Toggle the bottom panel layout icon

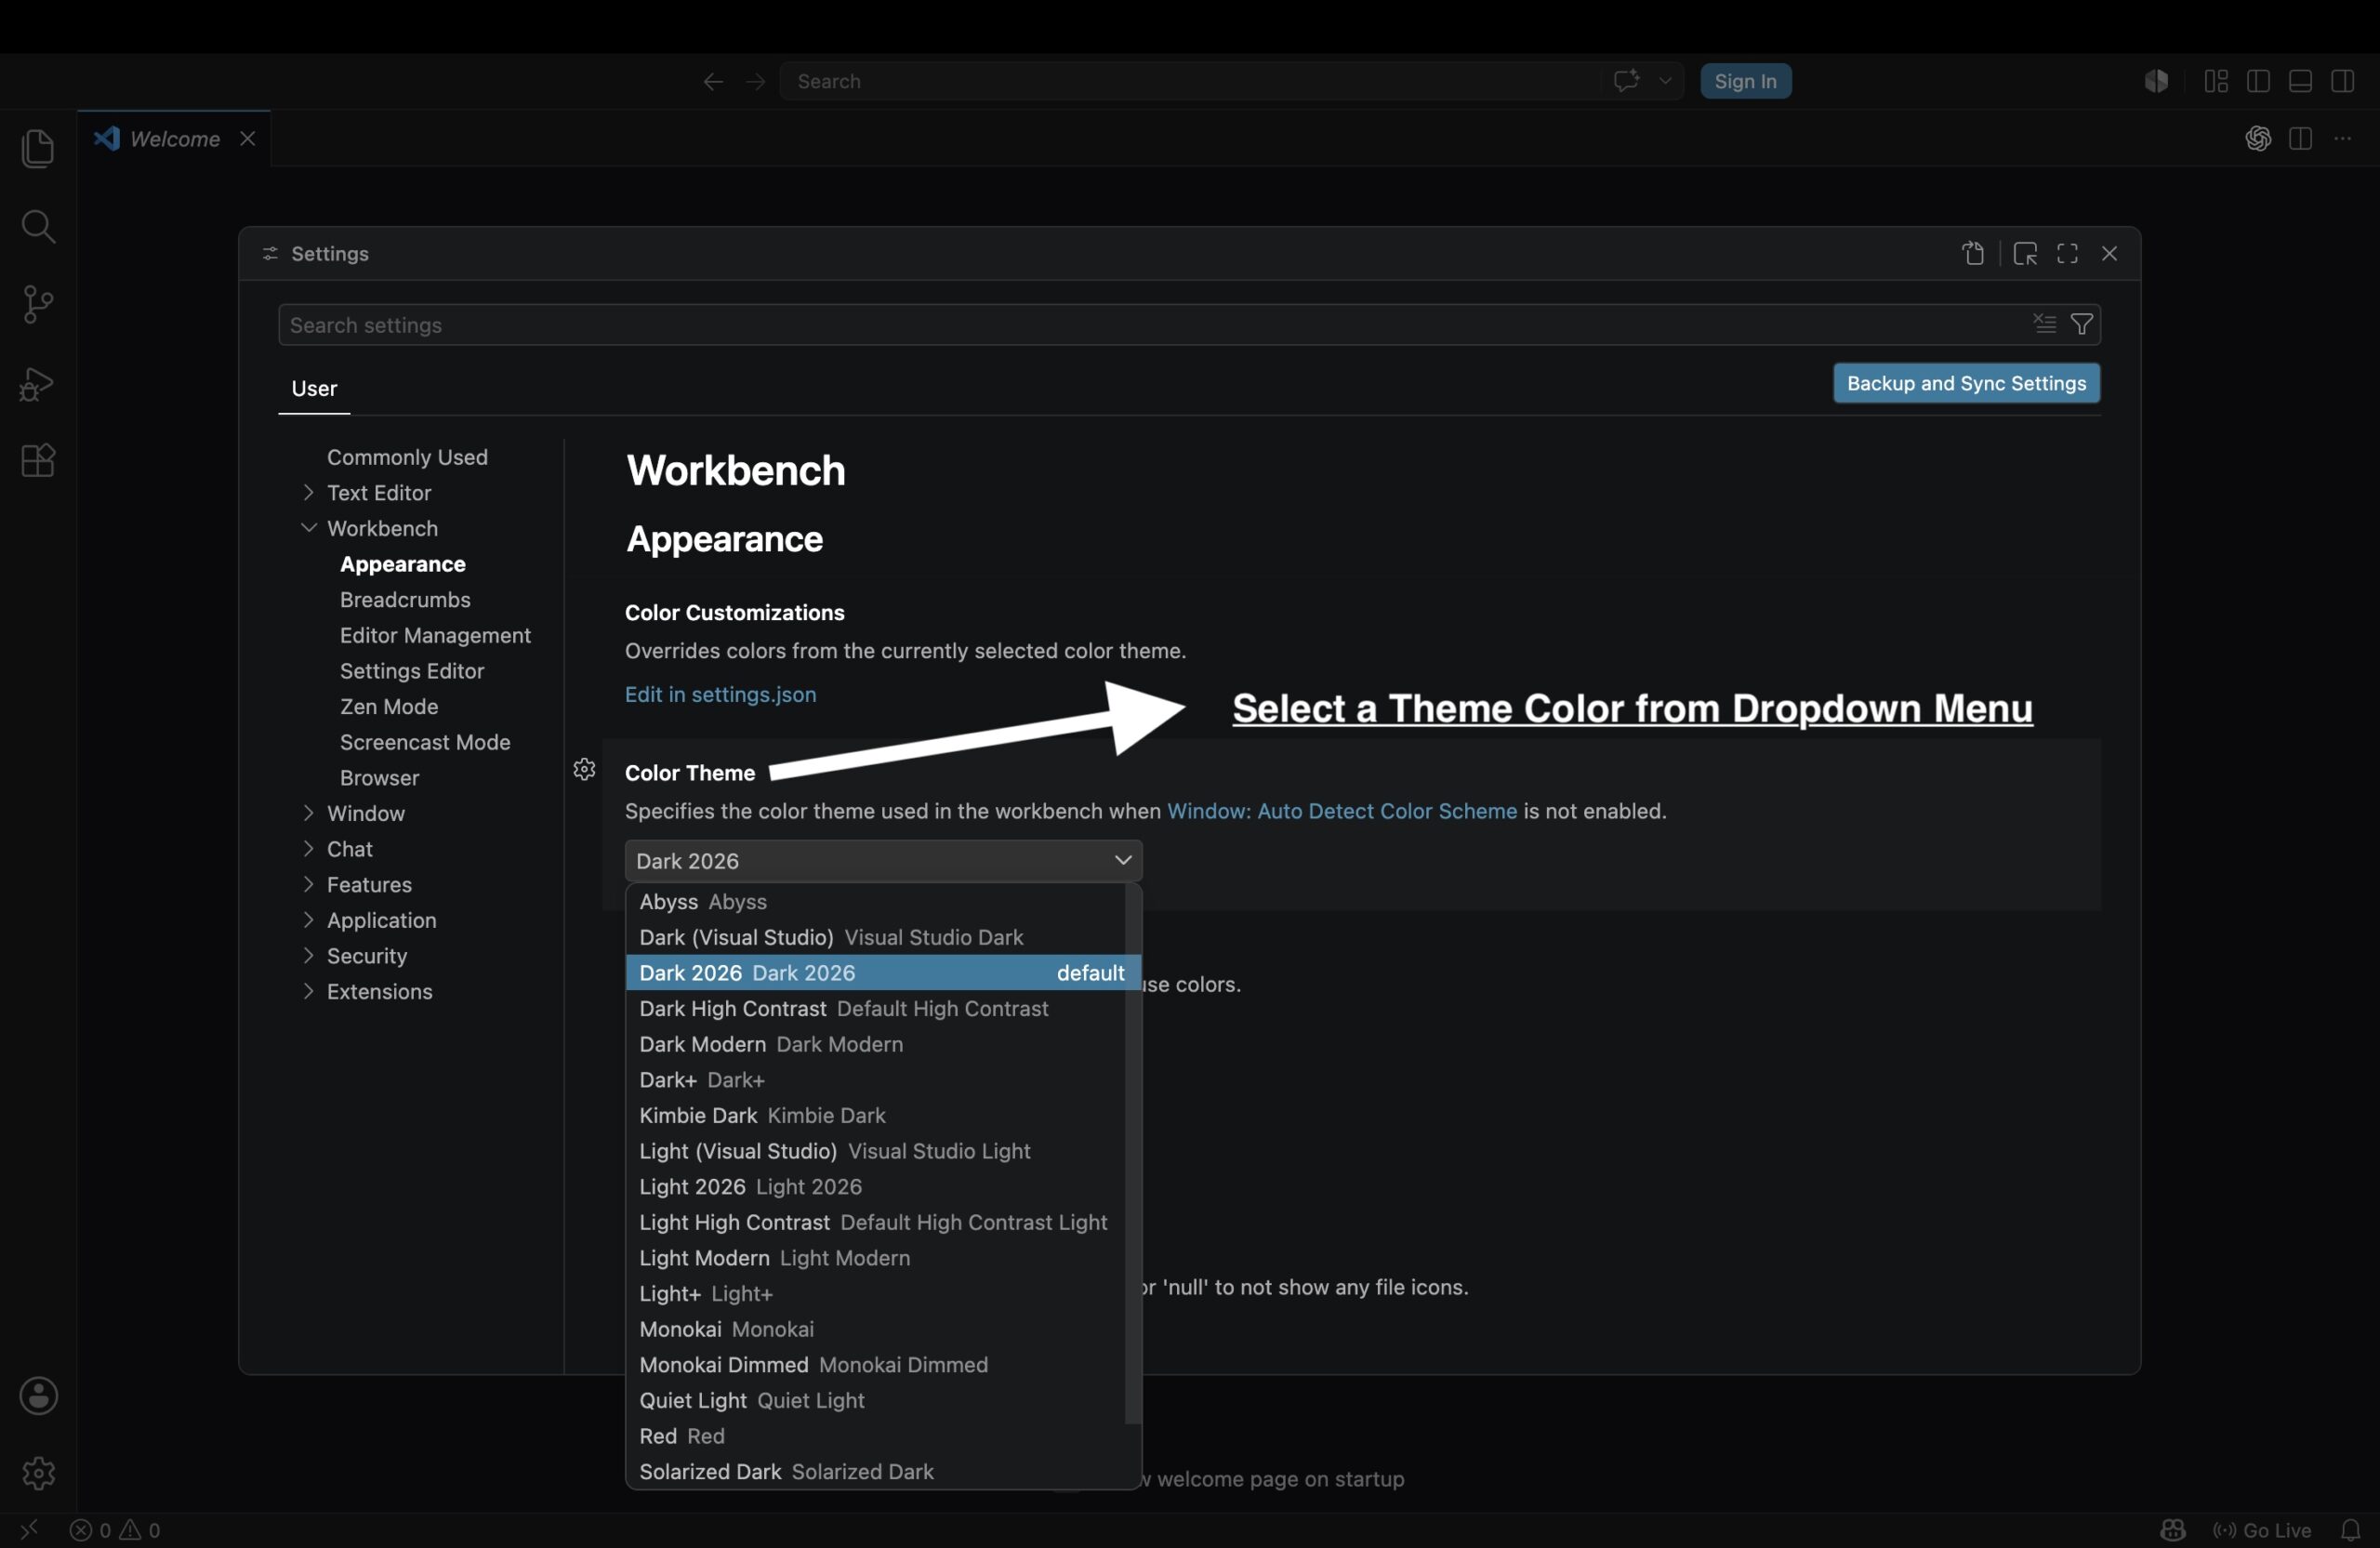2300,81
